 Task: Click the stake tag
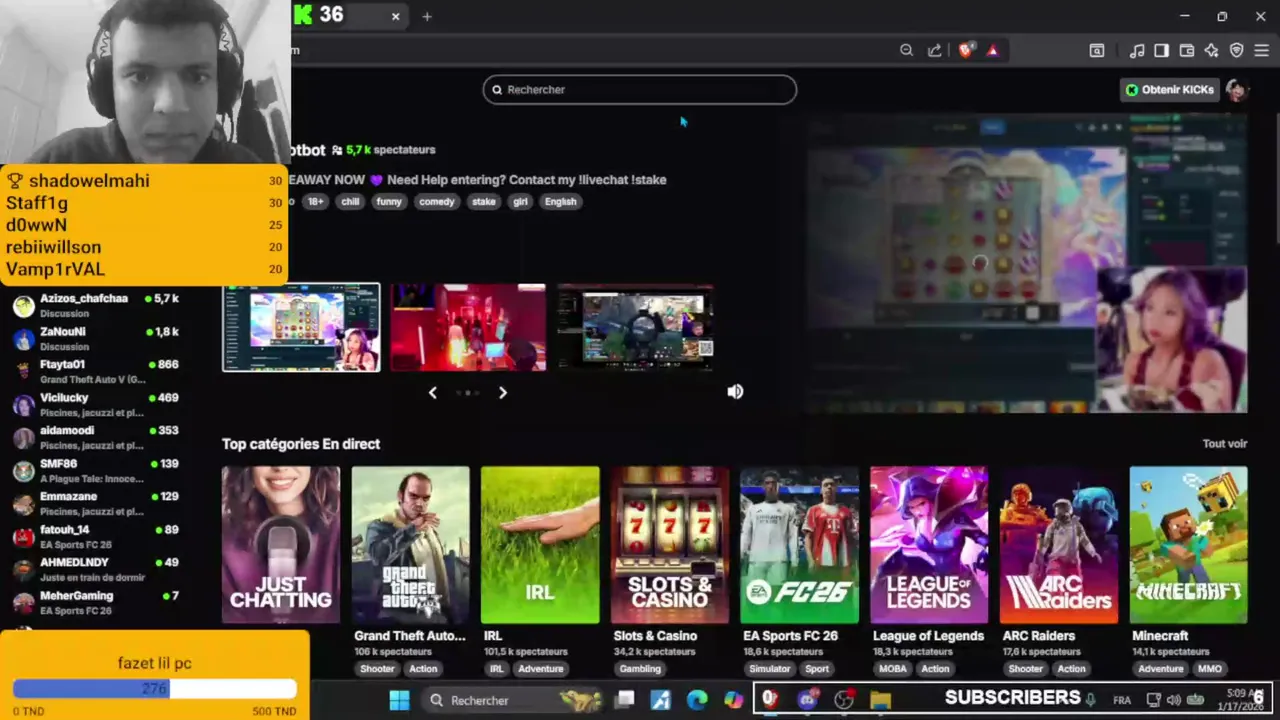(484, 201)
